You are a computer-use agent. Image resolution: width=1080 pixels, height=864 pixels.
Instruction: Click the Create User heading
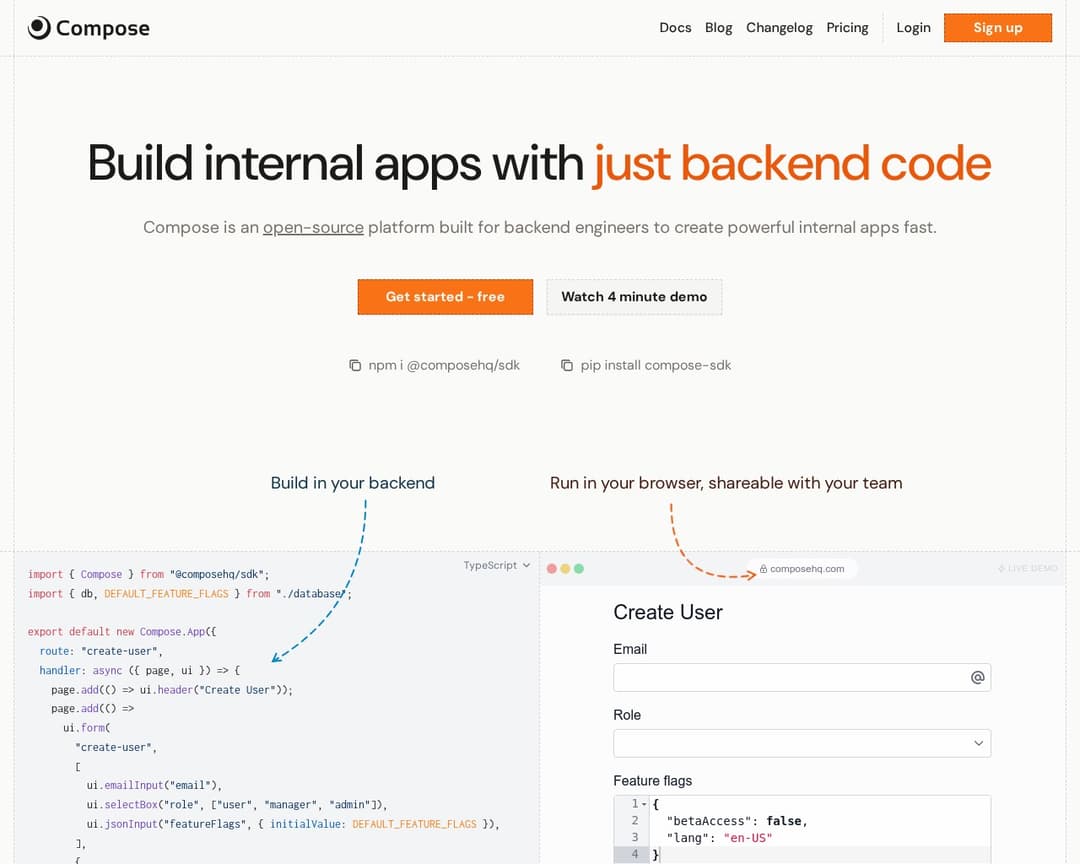[x=667, y=613]
